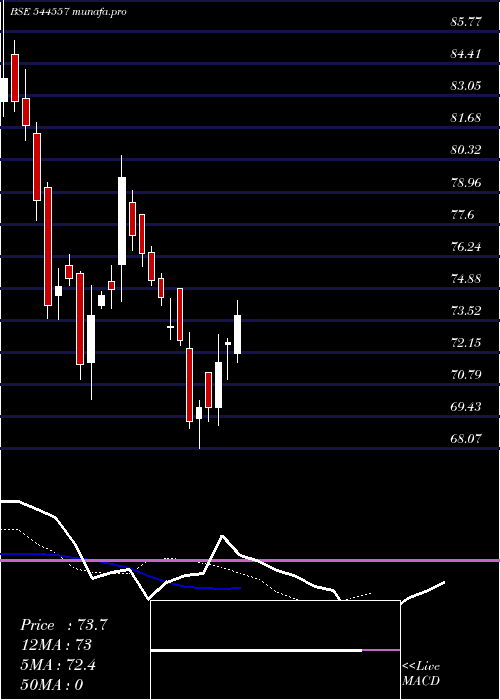Click the 72.15 price axis label

pos(466,343)
